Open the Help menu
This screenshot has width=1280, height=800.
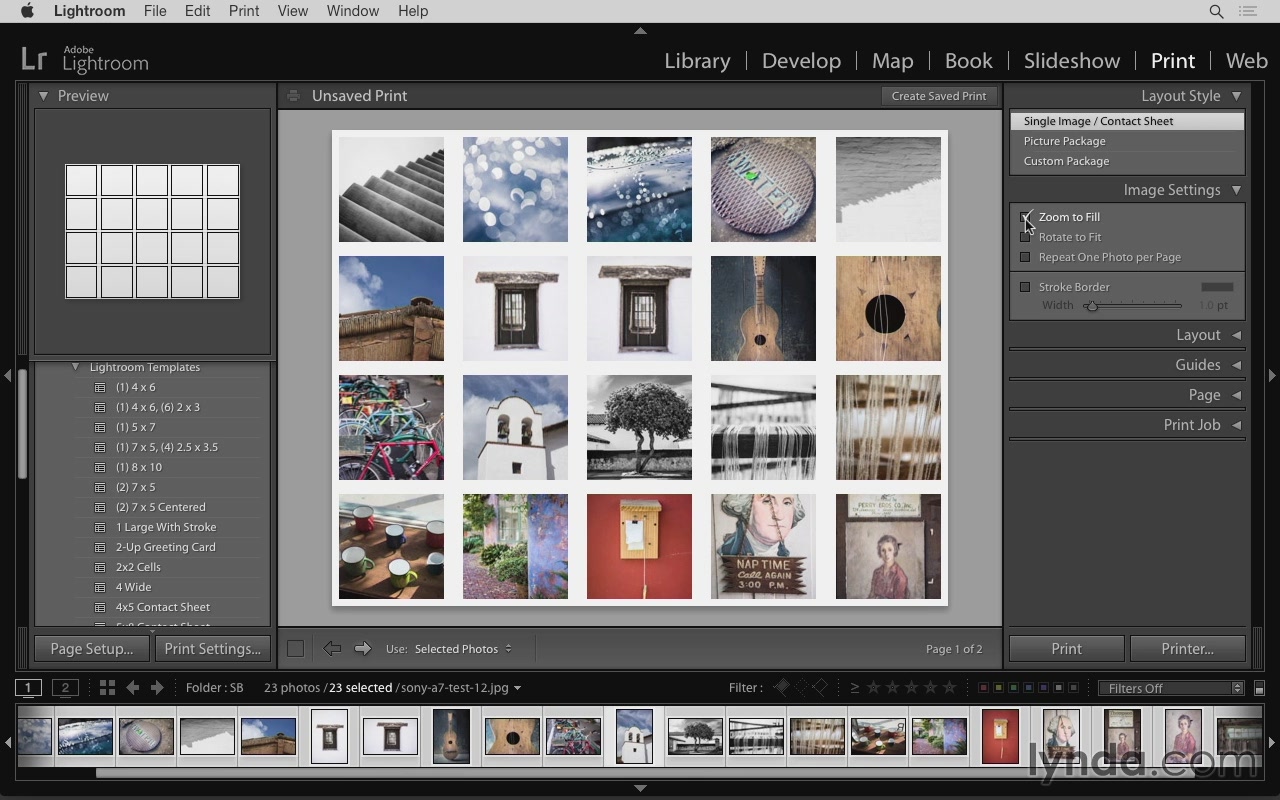pos(413,11)
